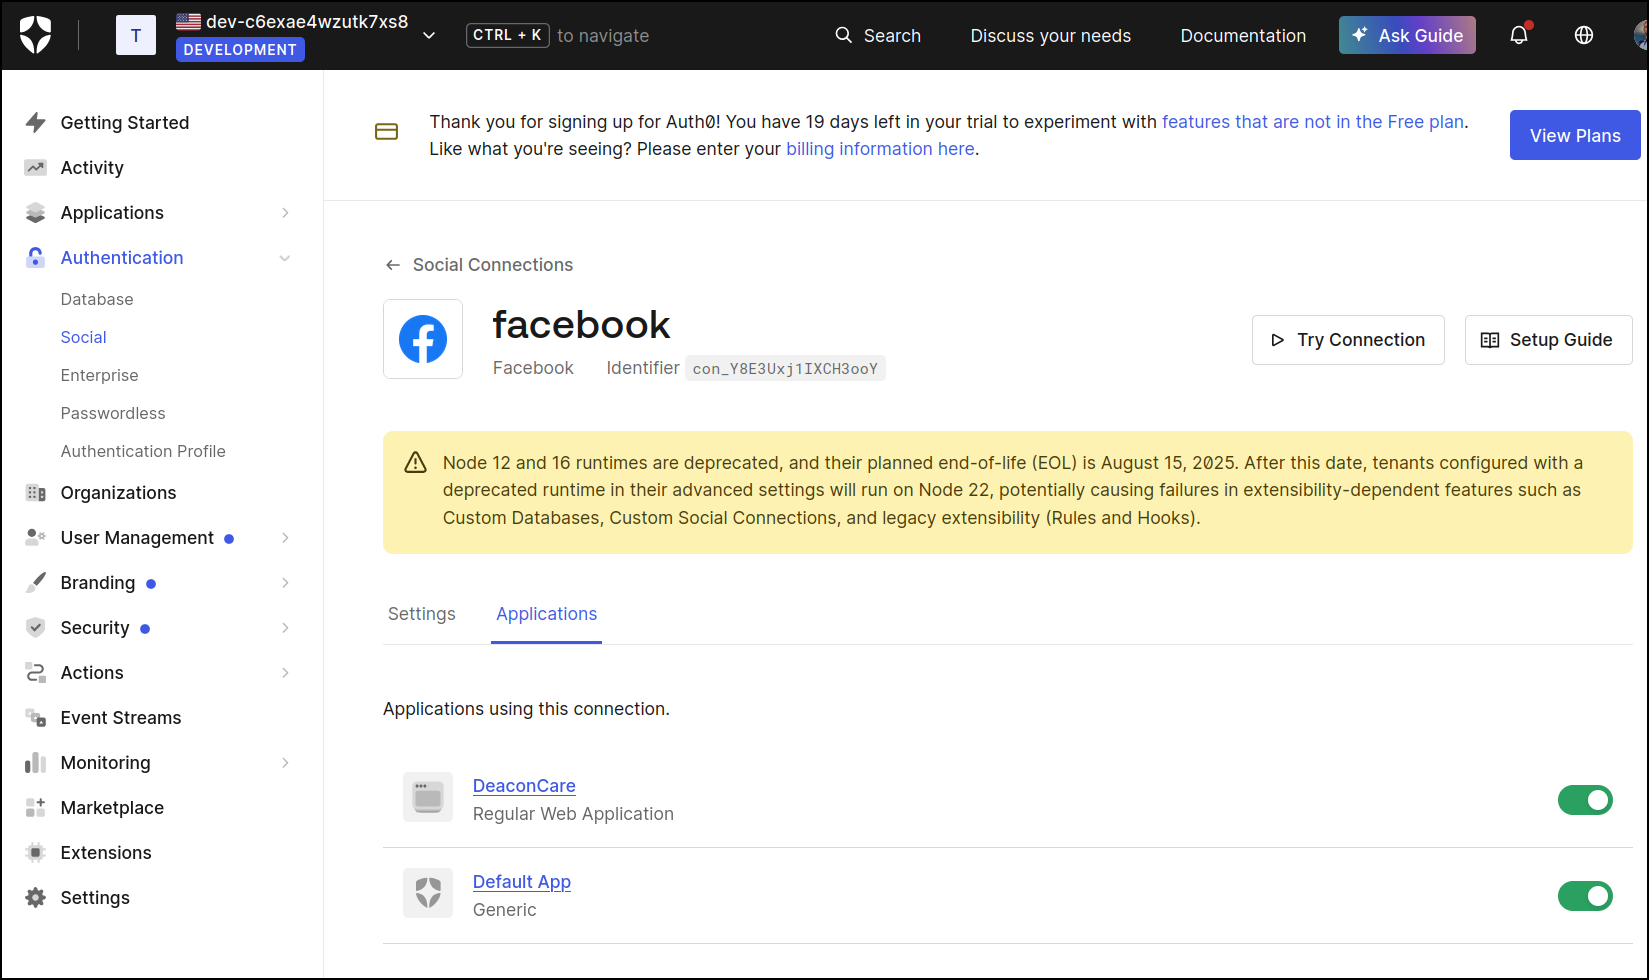The image size is (1649, 980).
Task: Open features not in Free plan link
Action: click(1313, 122)
